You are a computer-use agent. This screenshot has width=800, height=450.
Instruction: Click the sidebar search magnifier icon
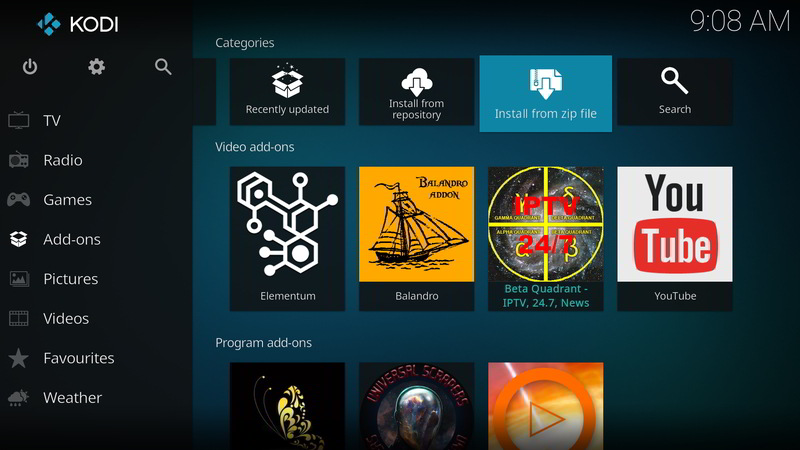pyautogui.click(x=163, y=67)
